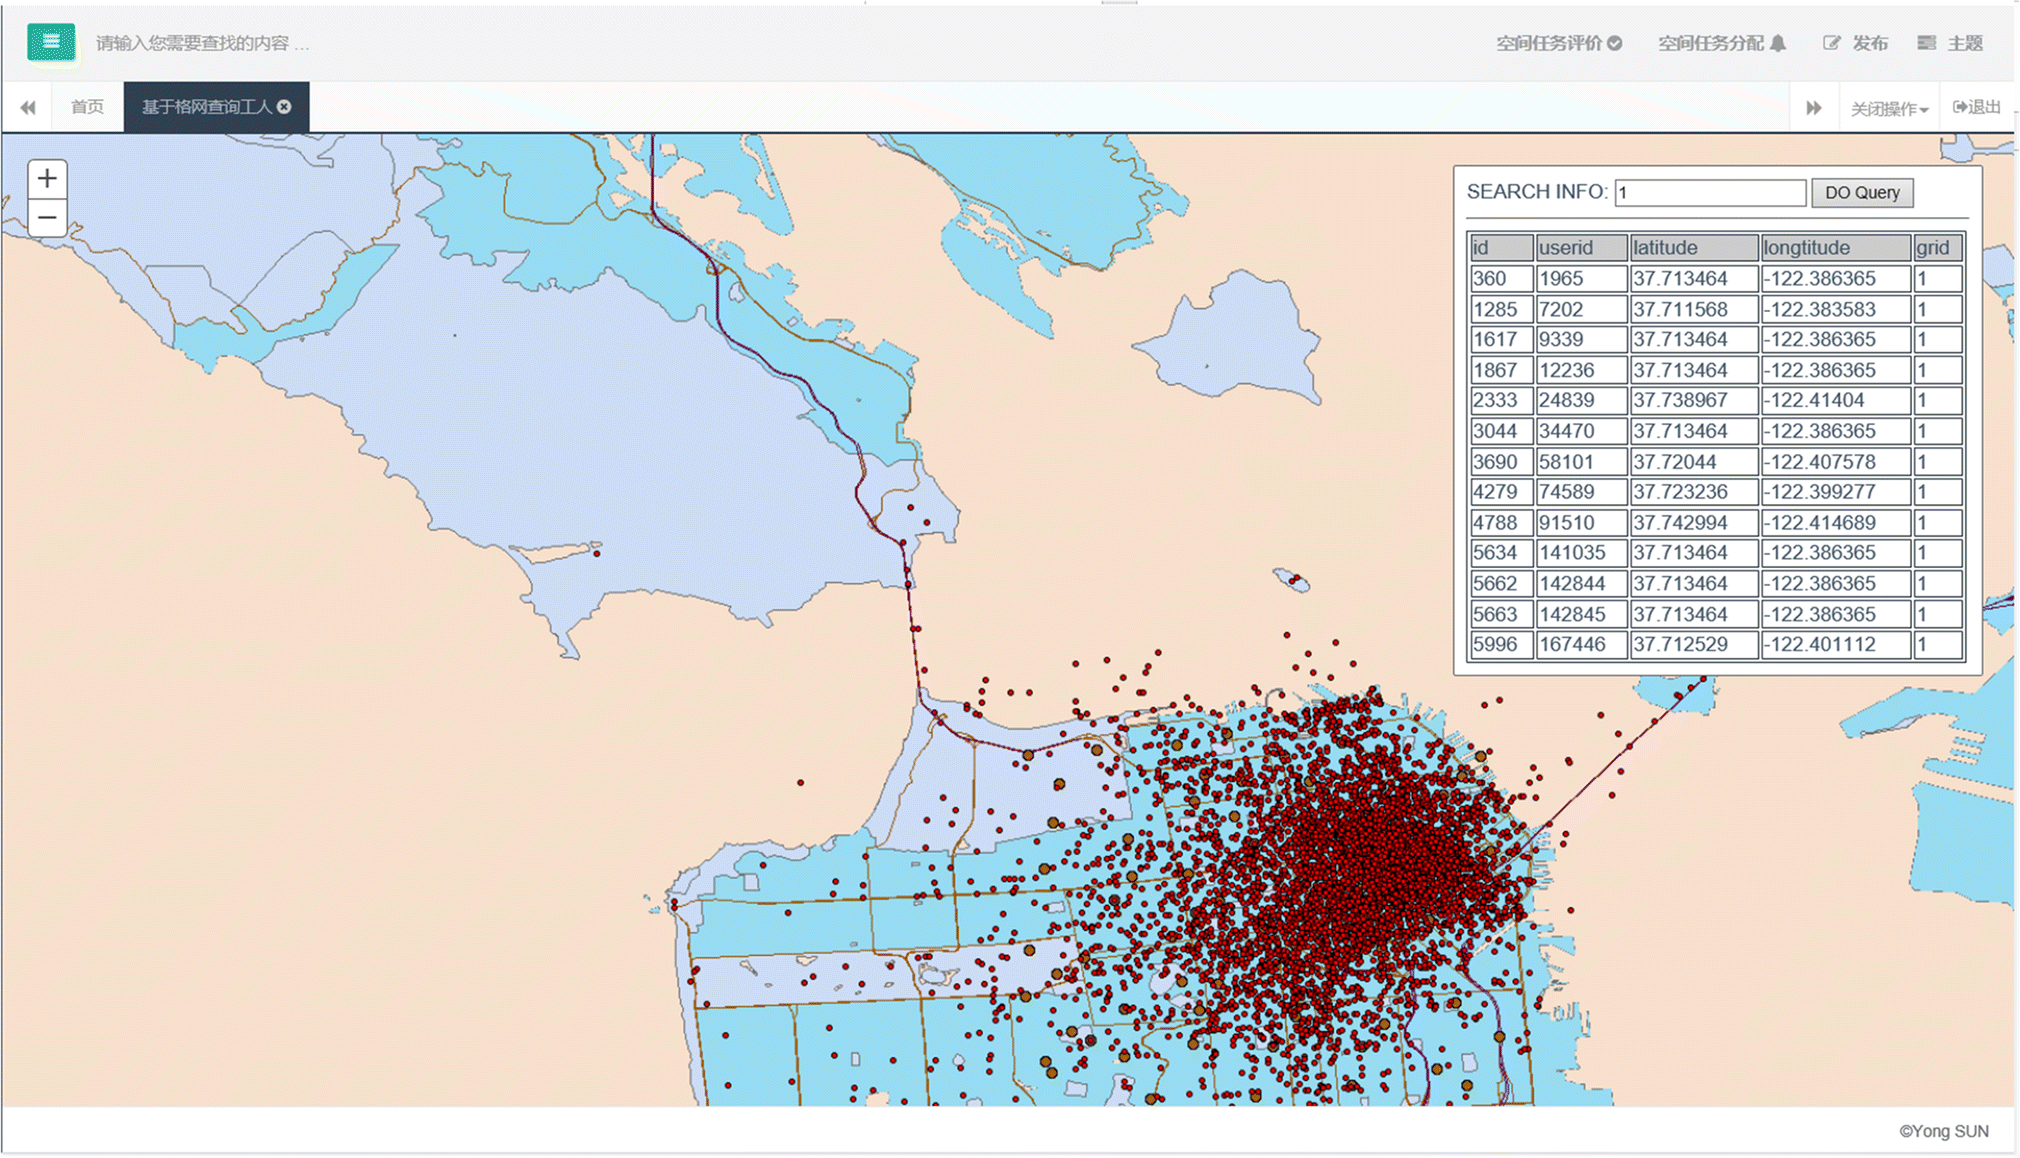Click the id column header

[1501, 248]
